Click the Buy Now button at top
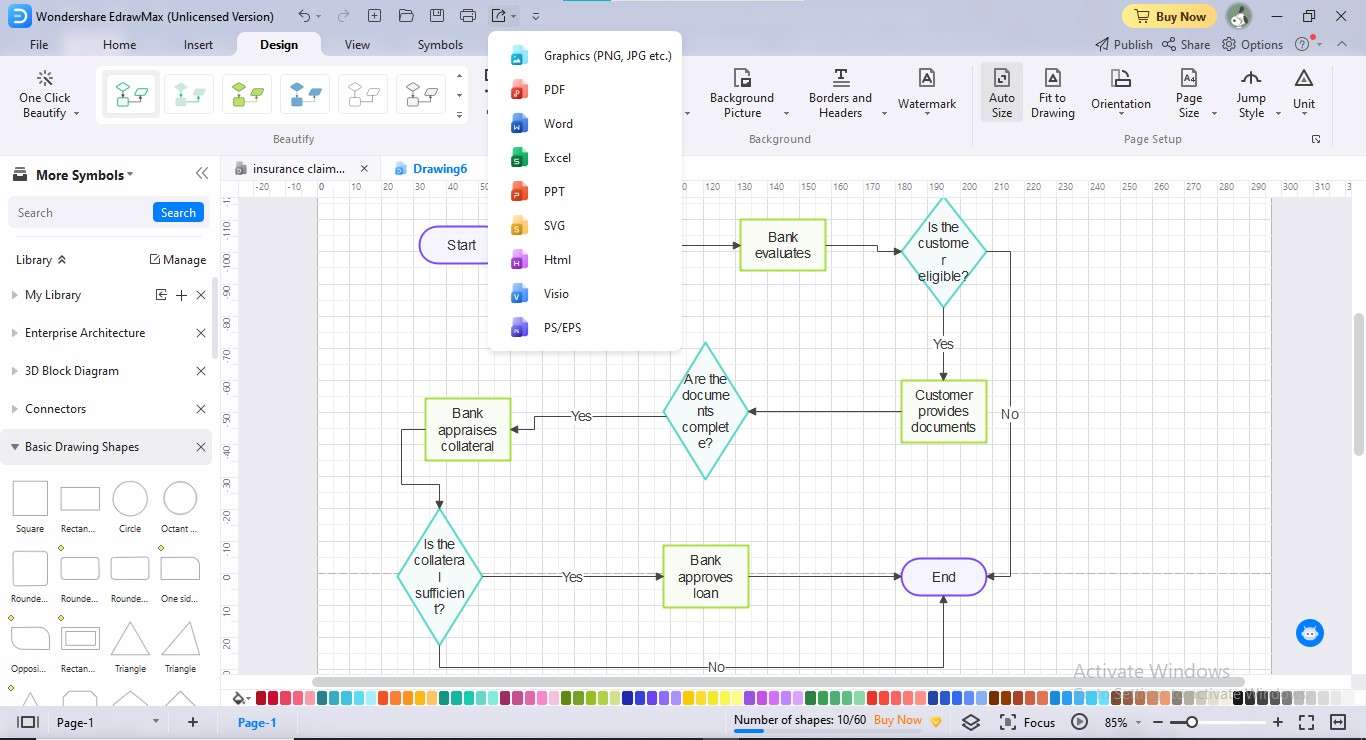Image resolution: width=1366 pixels, height=740 pixels. pyautogui.click(x=1169, y=16)
